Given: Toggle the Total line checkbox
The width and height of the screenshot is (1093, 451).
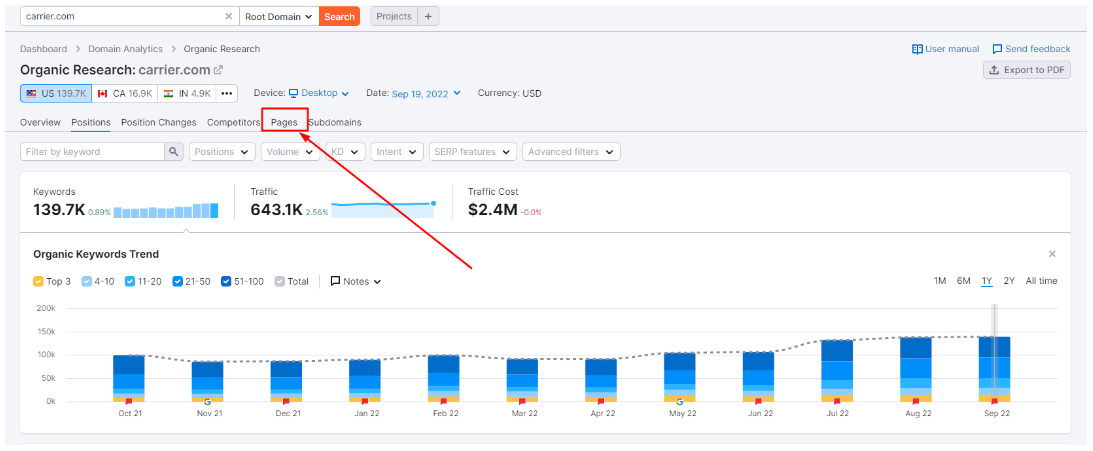Looking at the screenshot, I should [x=280, y=282].
